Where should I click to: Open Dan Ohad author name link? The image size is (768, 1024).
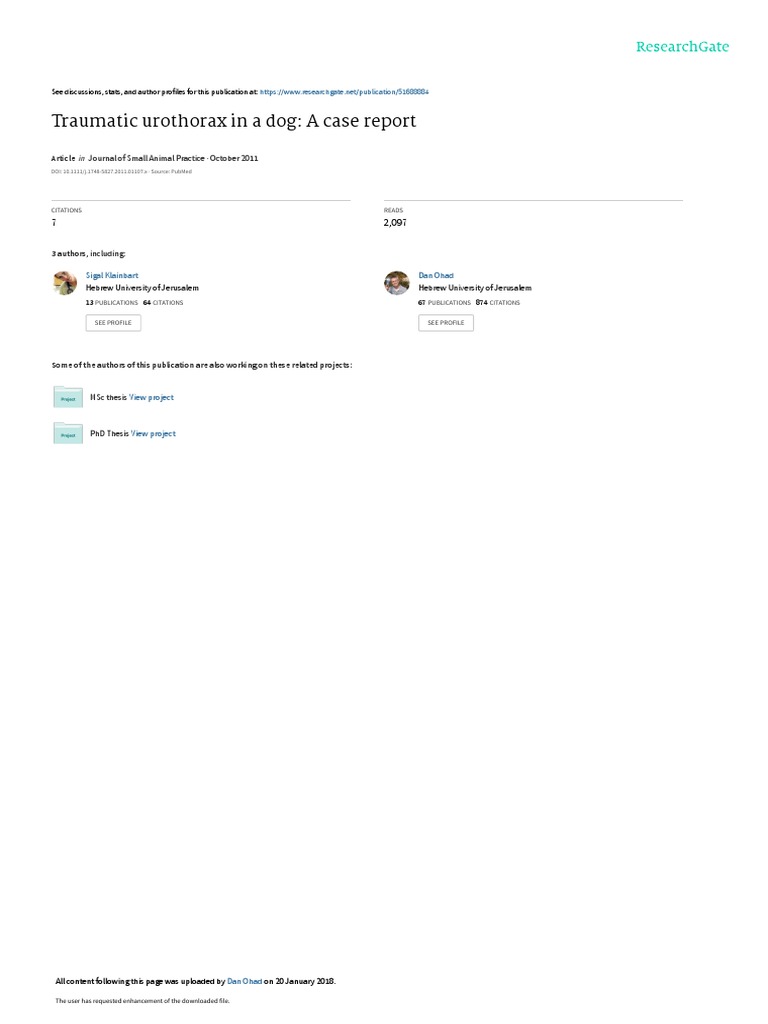(x=436, y=276)
